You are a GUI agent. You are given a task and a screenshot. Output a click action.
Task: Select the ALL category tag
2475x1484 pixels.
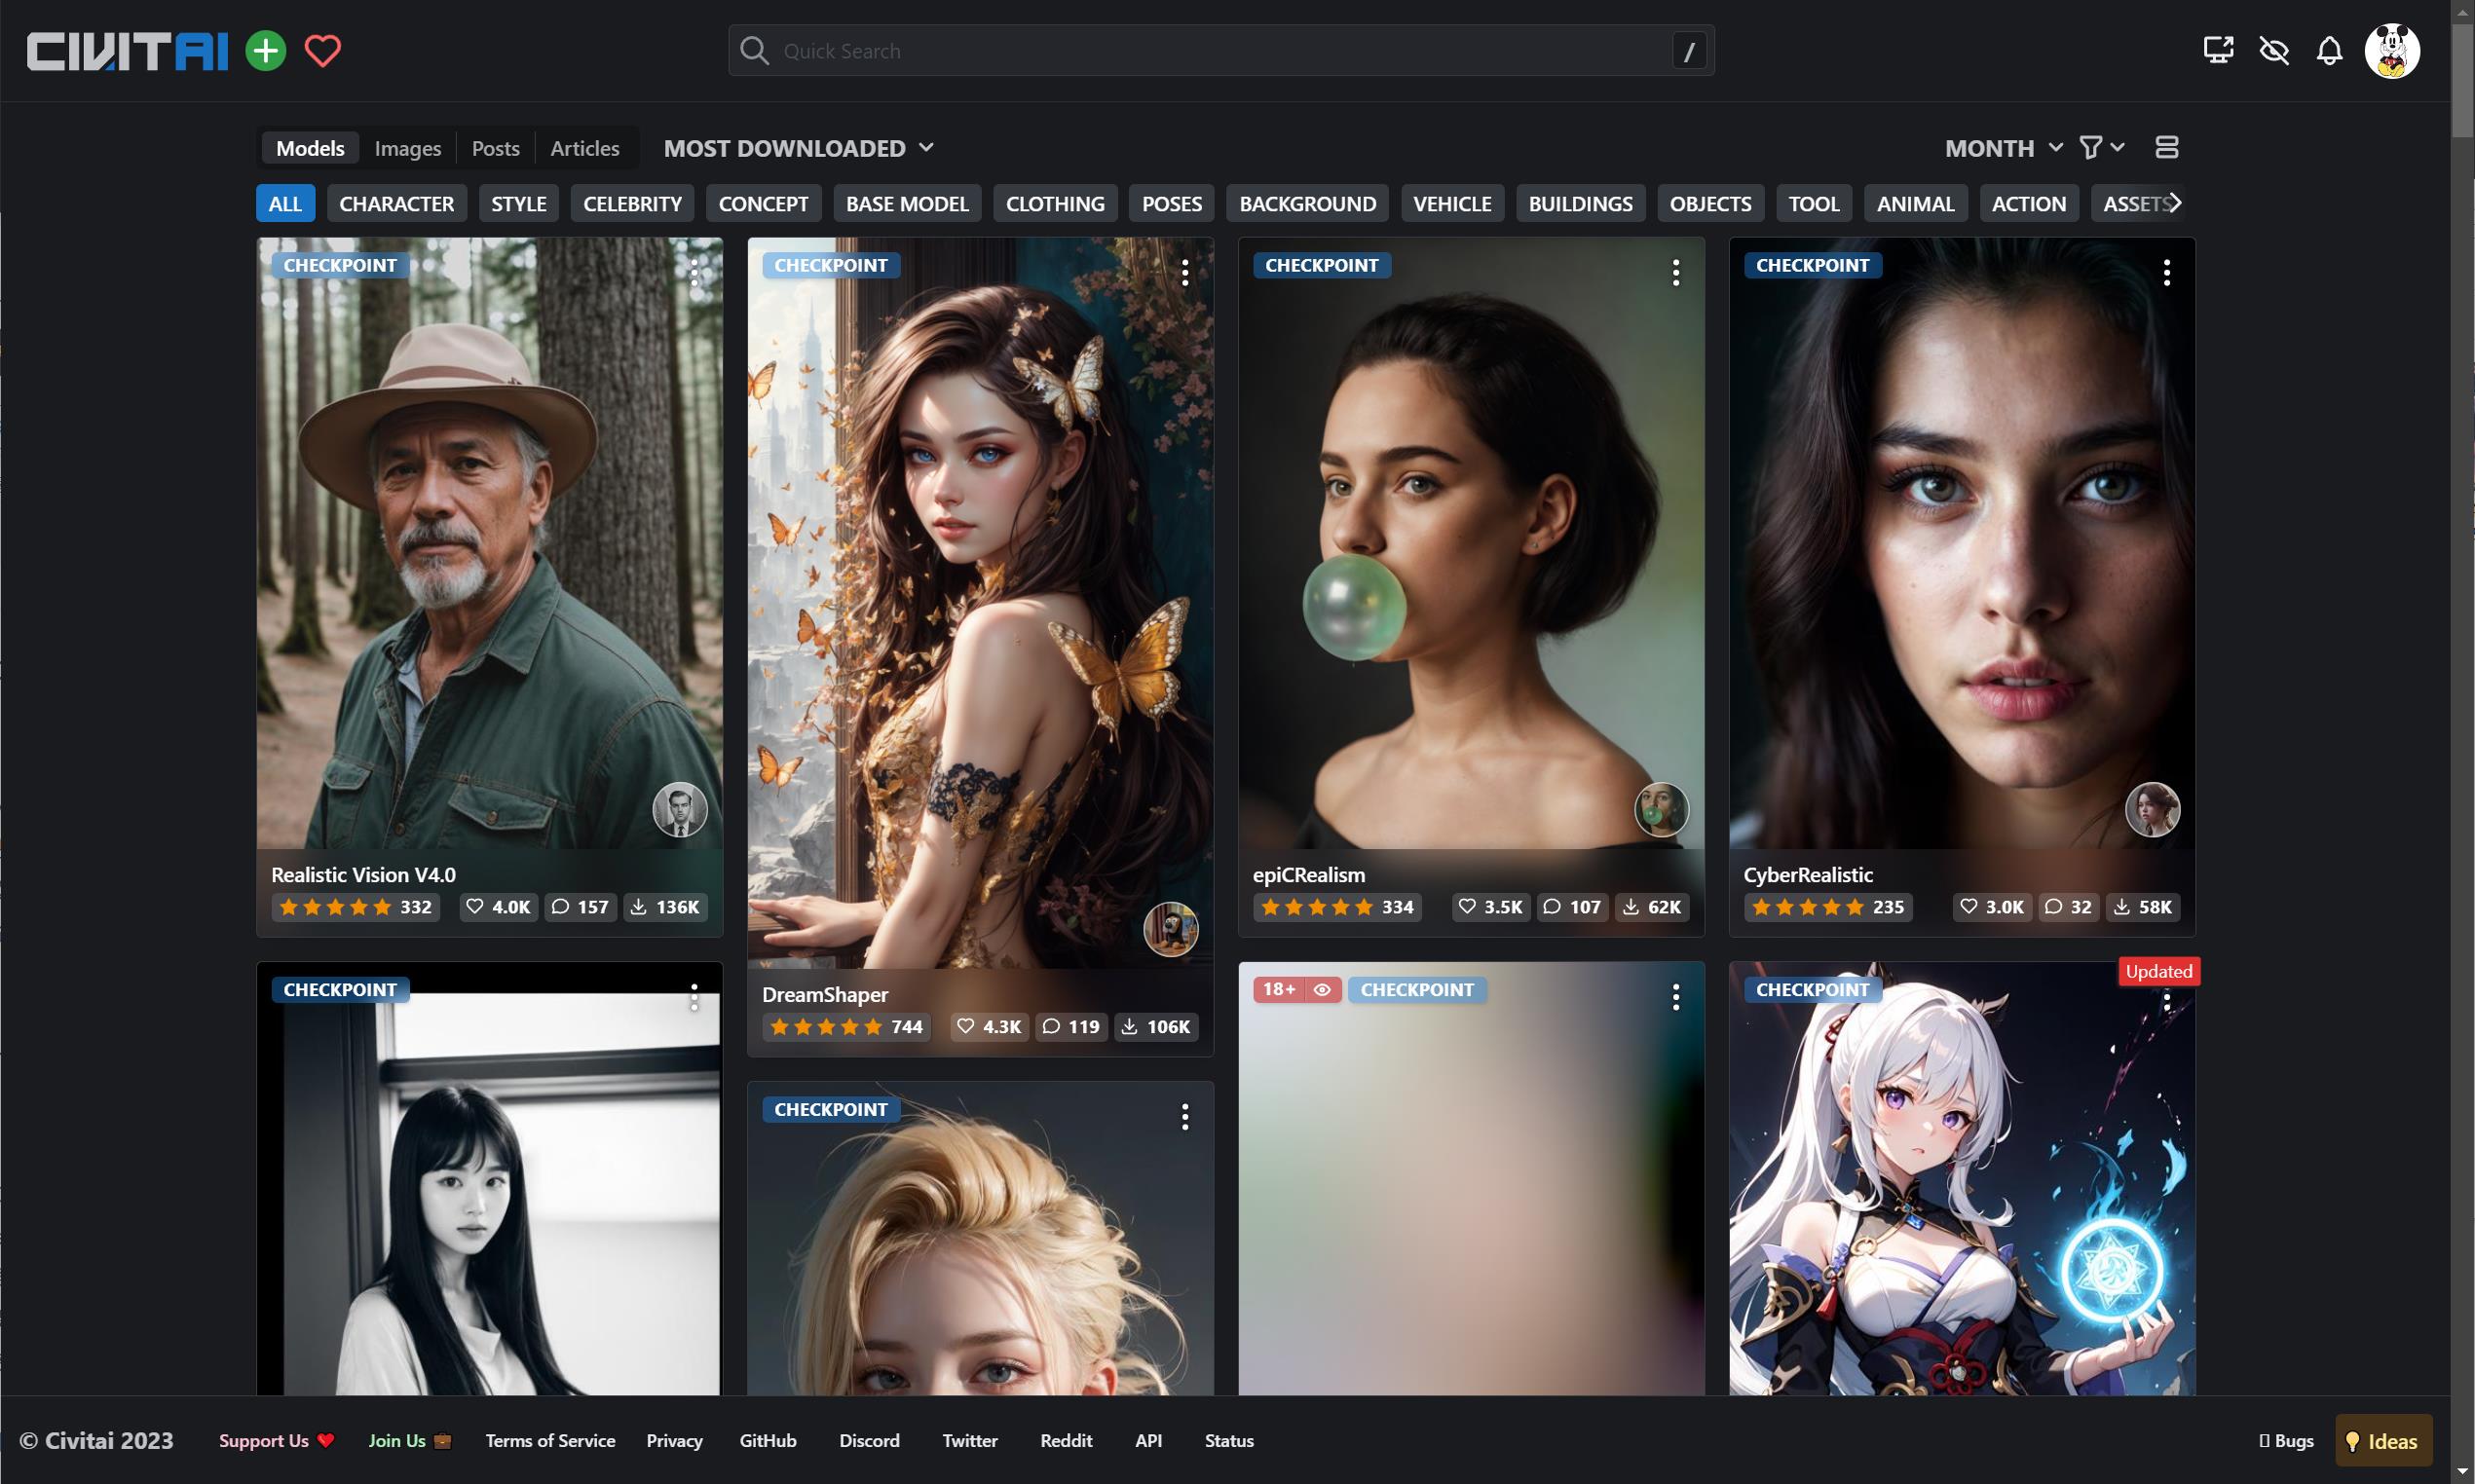pos(285,203)
